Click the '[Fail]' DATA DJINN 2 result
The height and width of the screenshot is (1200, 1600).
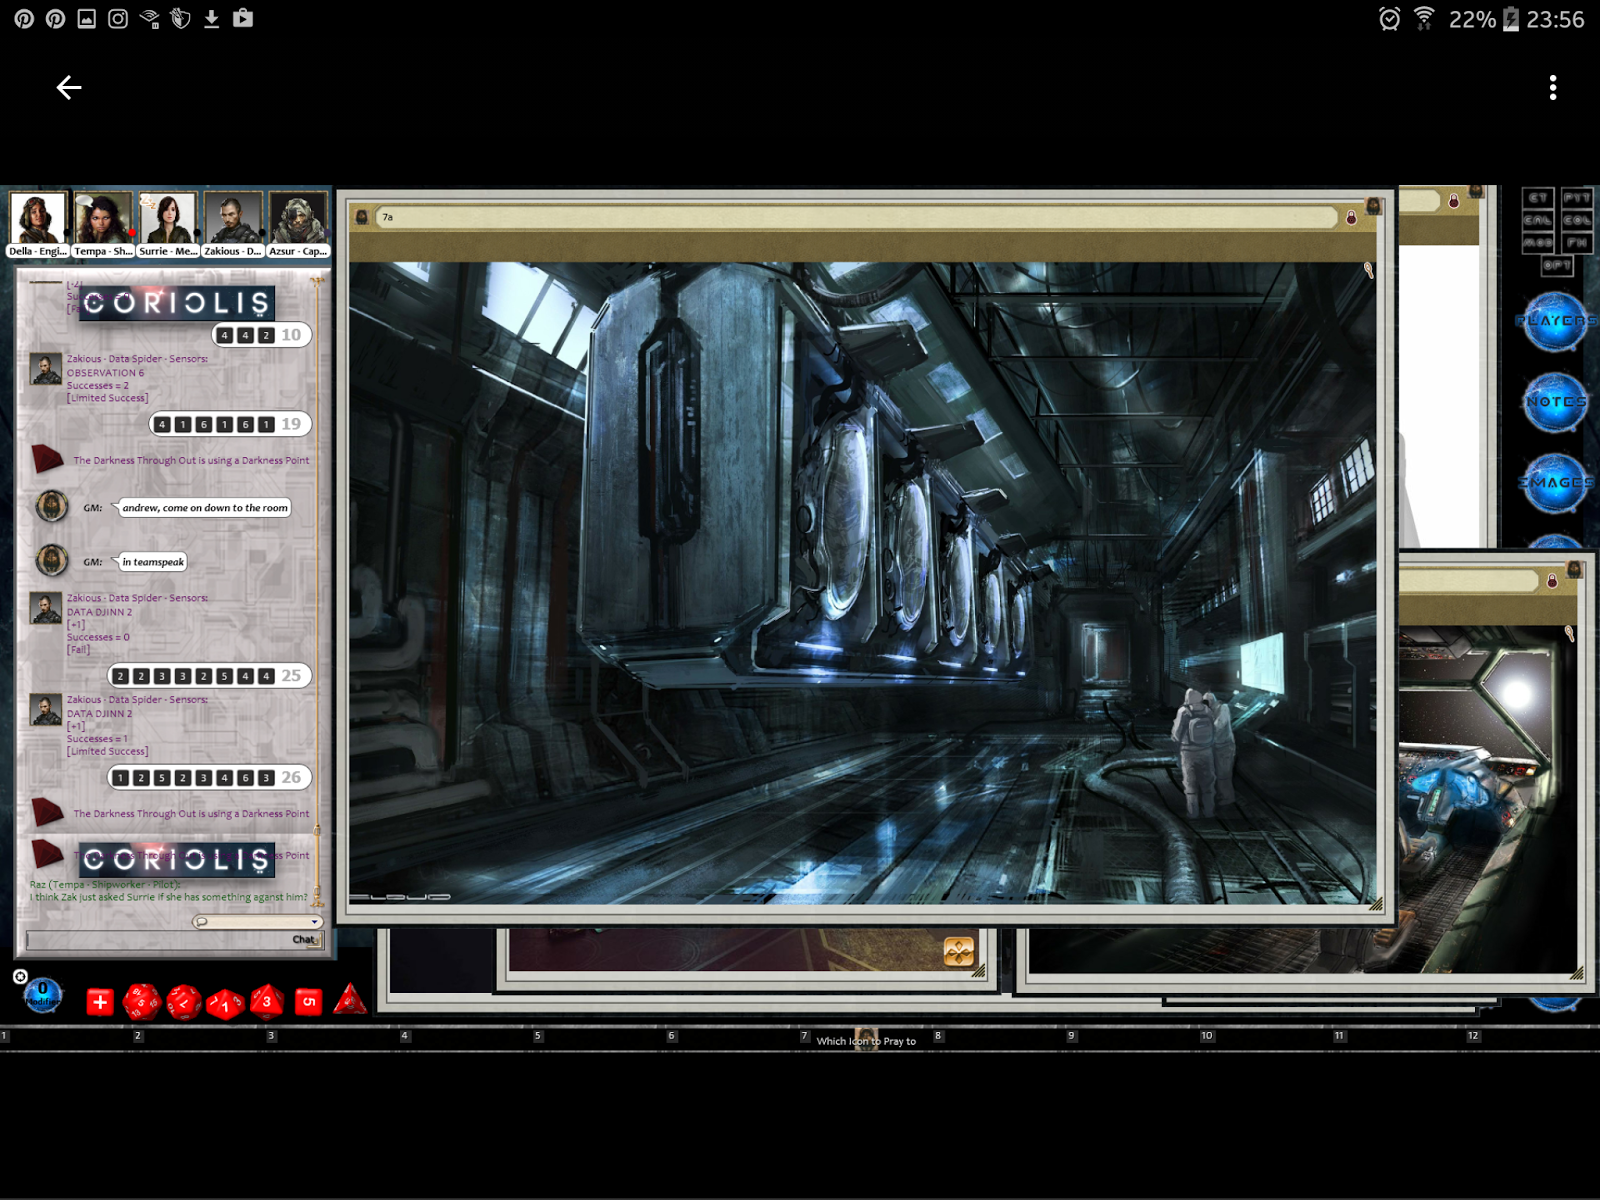click(78, 650)
